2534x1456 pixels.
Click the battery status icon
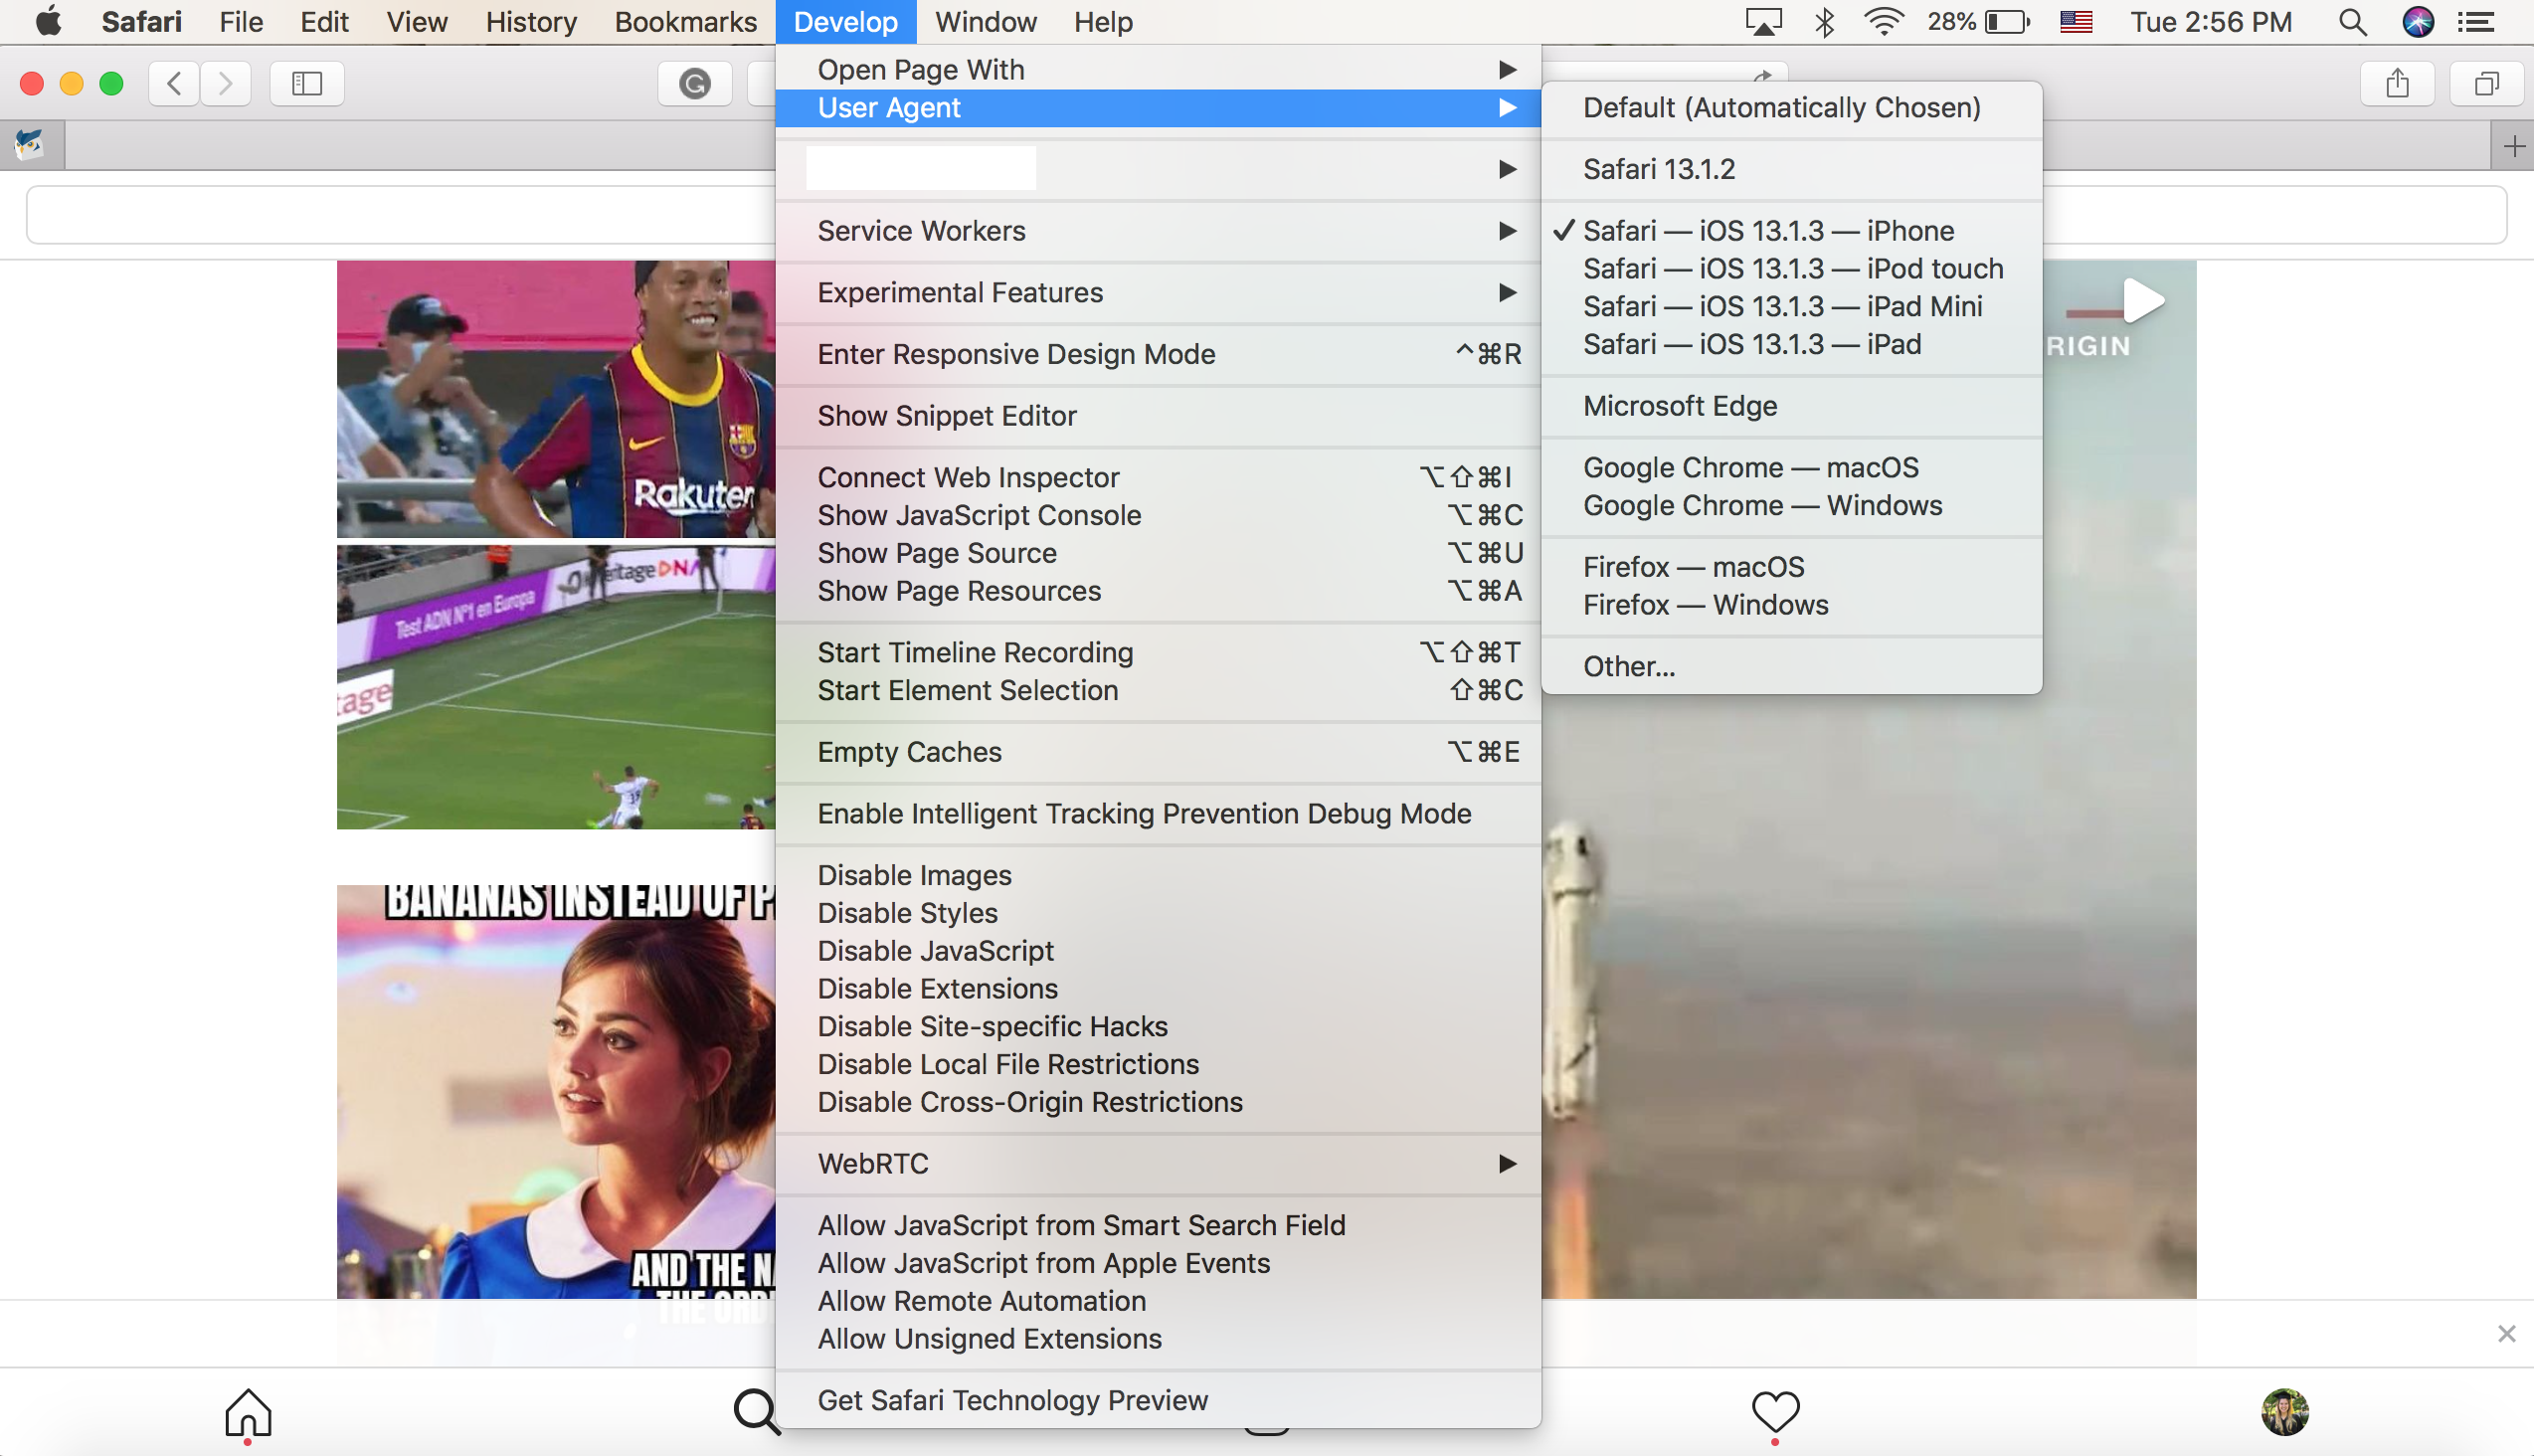coord(2006,21)
